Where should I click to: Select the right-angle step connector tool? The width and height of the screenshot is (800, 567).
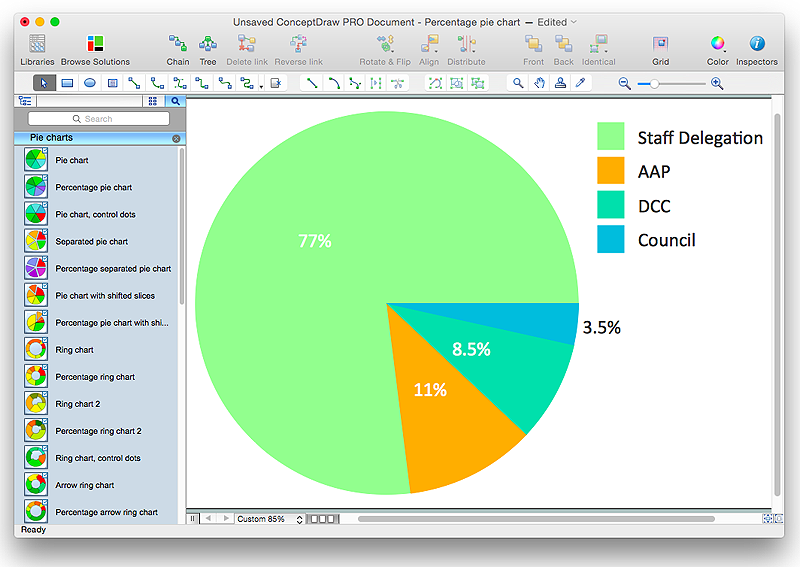[x=202, y=83]
